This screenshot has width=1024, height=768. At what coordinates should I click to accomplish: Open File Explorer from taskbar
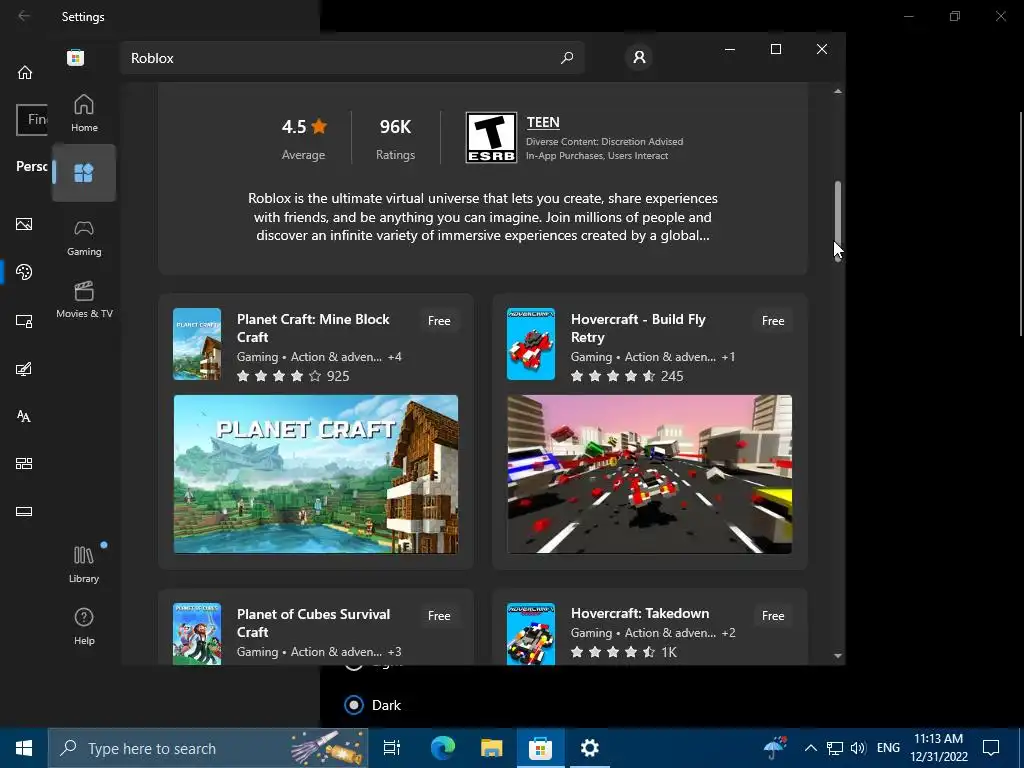click(491, 748)
